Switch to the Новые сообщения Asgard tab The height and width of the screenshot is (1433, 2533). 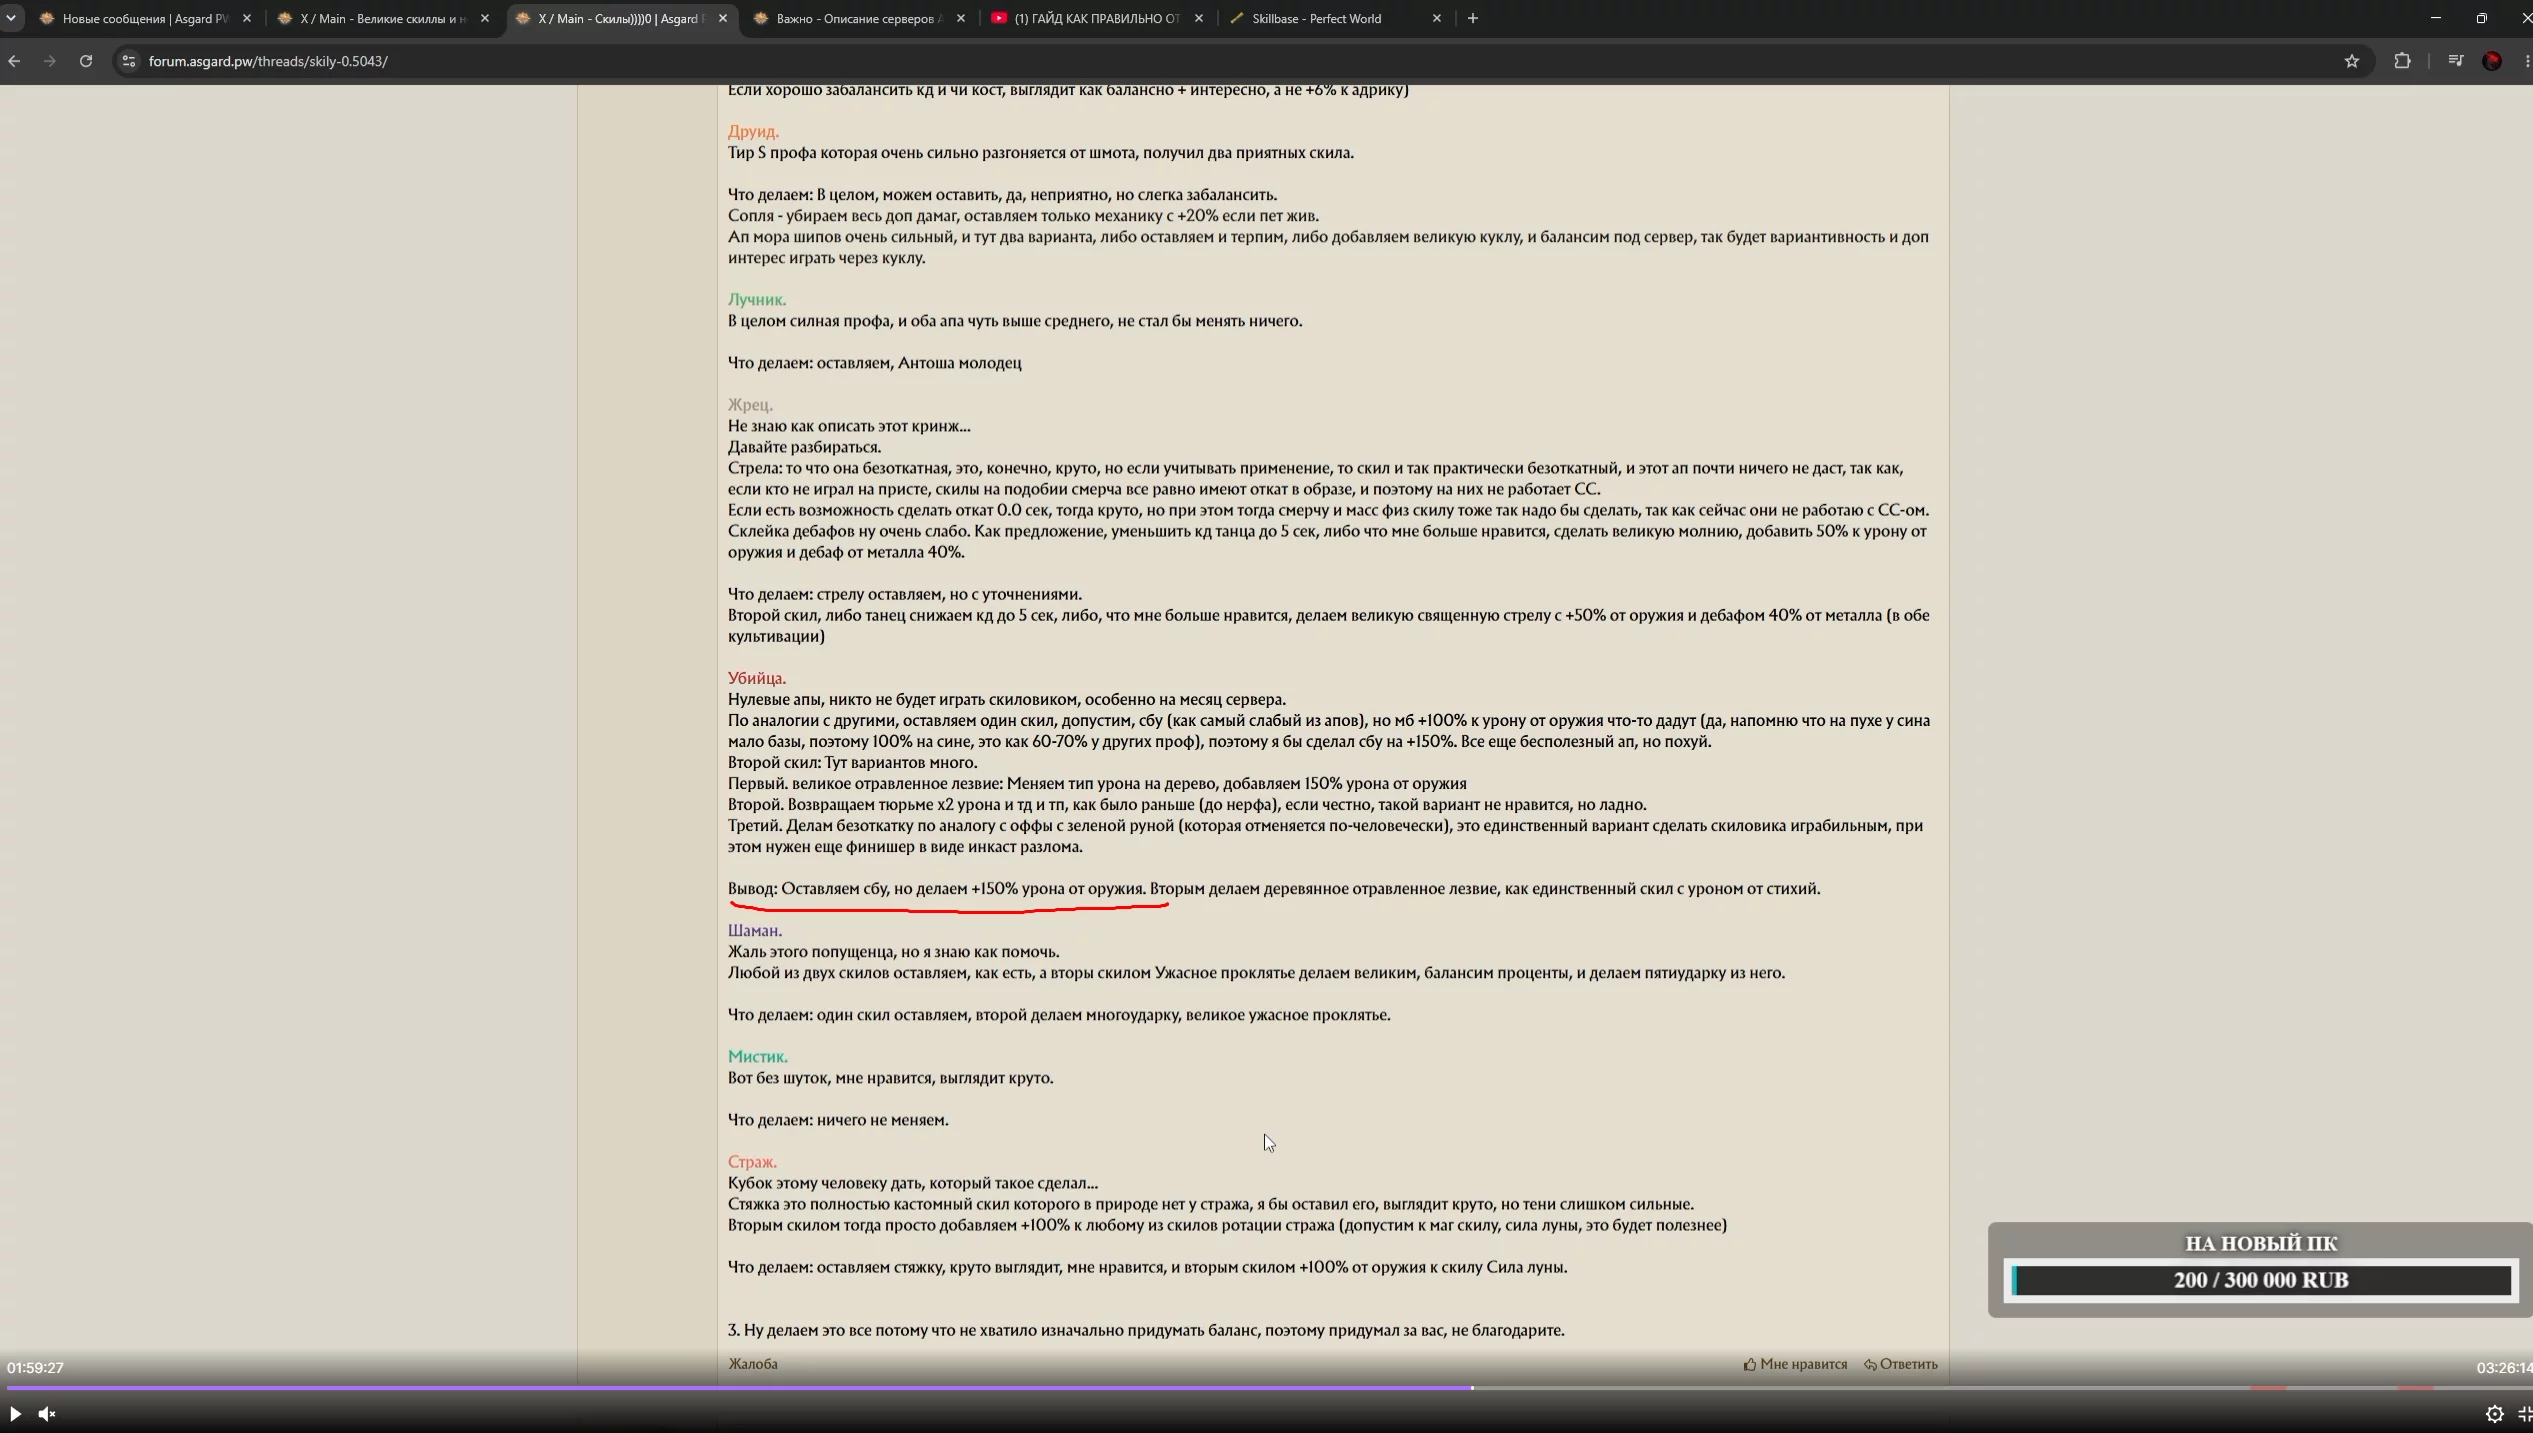[x=145, y=18]
